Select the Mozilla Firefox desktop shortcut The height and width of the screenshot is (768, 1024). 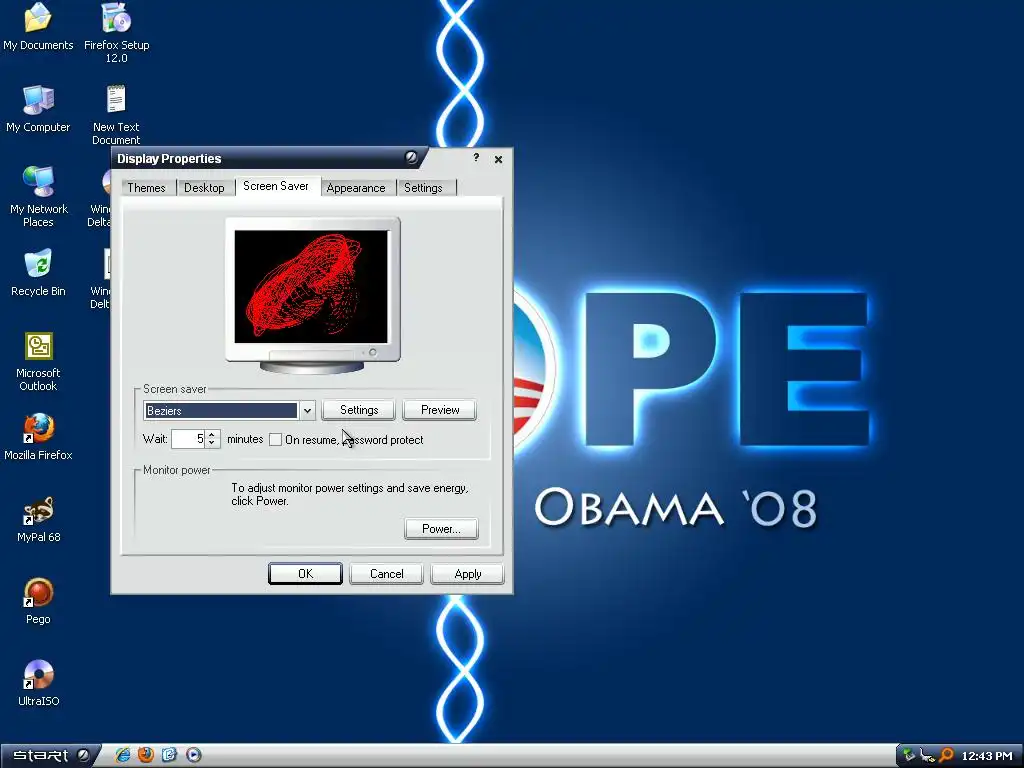(x=38, y=436)
